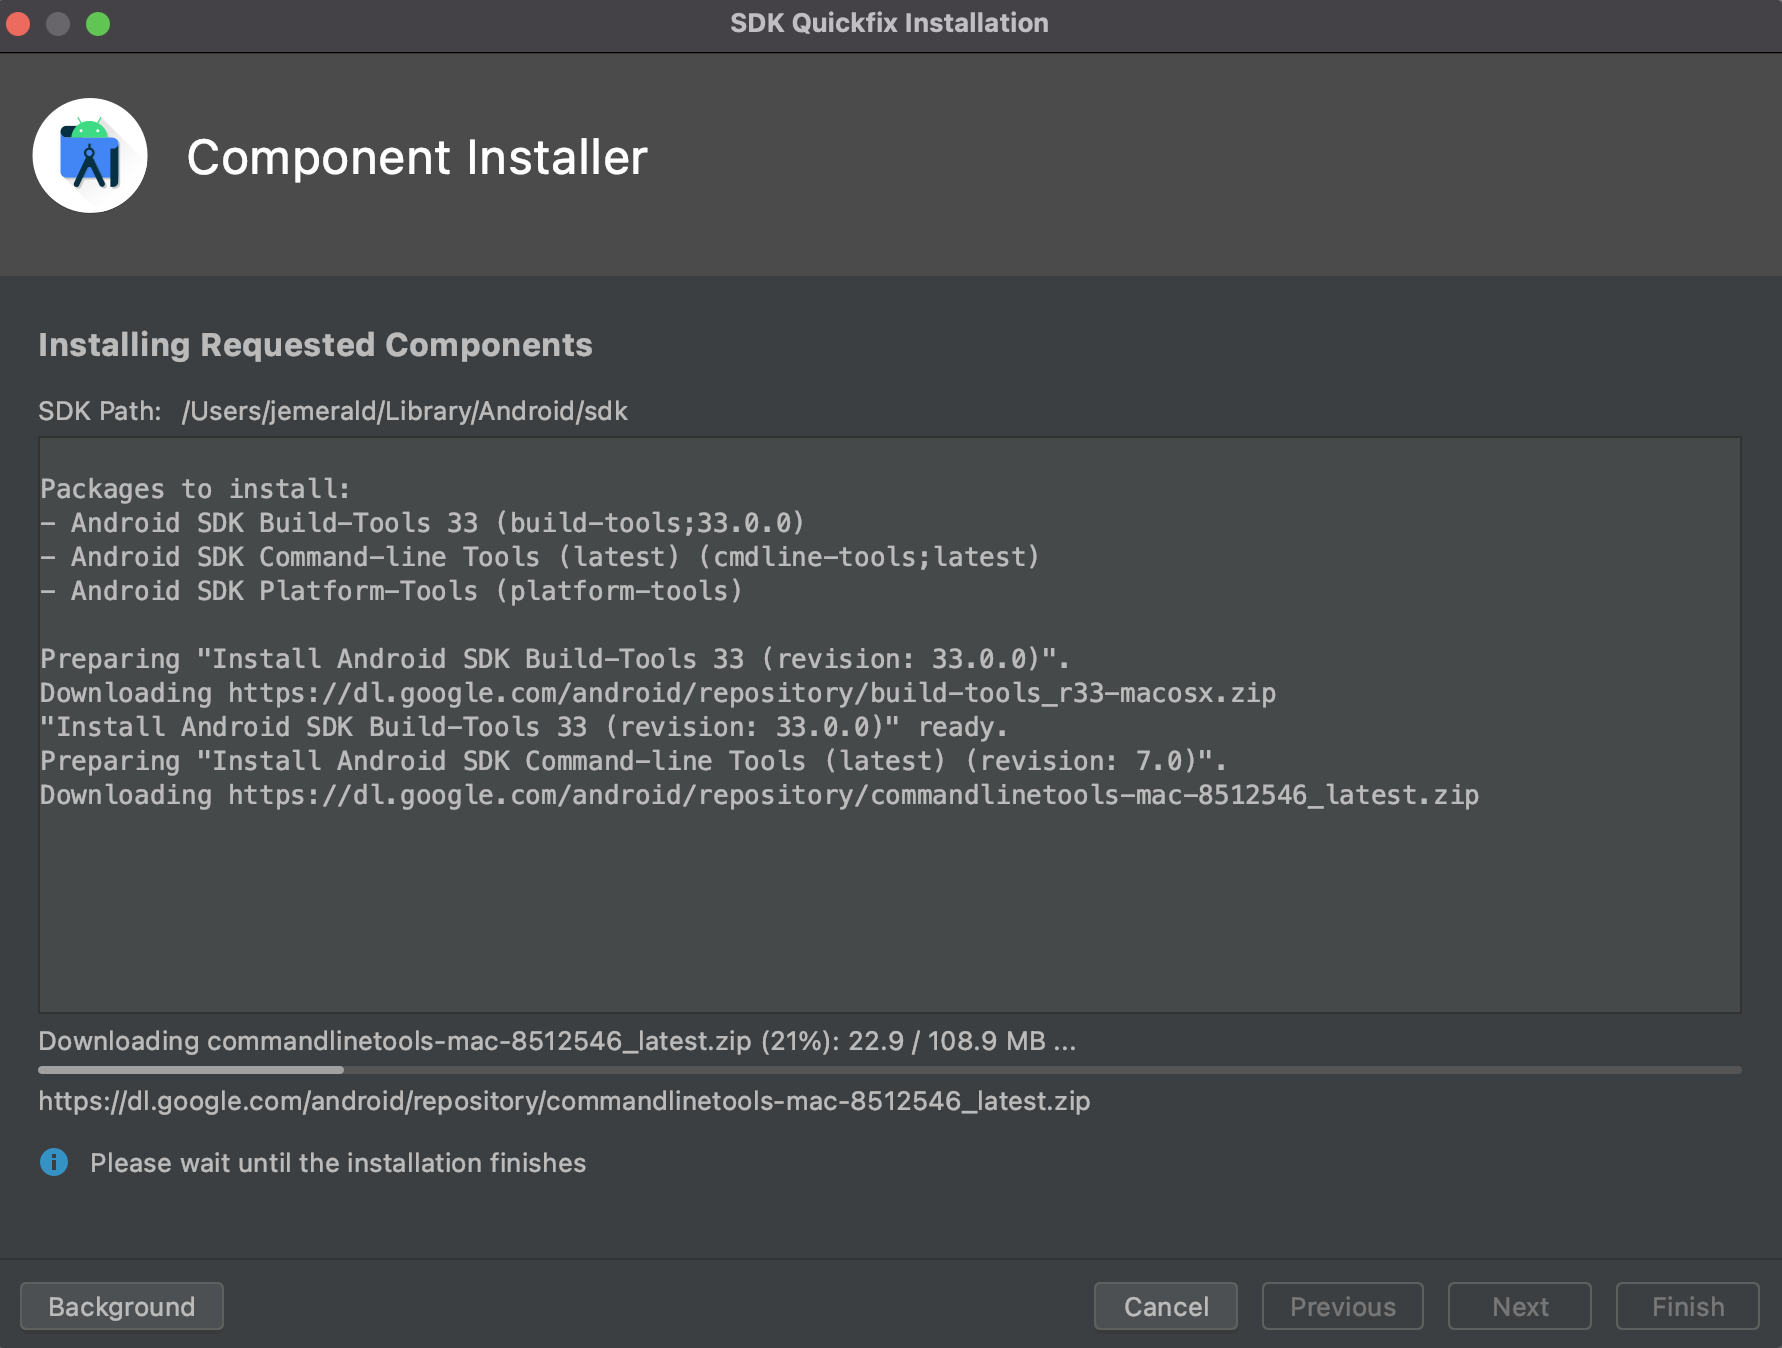
Task: Click the SDK path /Users/jemerald/Library/Android/sdk
Action: [405, 411]
